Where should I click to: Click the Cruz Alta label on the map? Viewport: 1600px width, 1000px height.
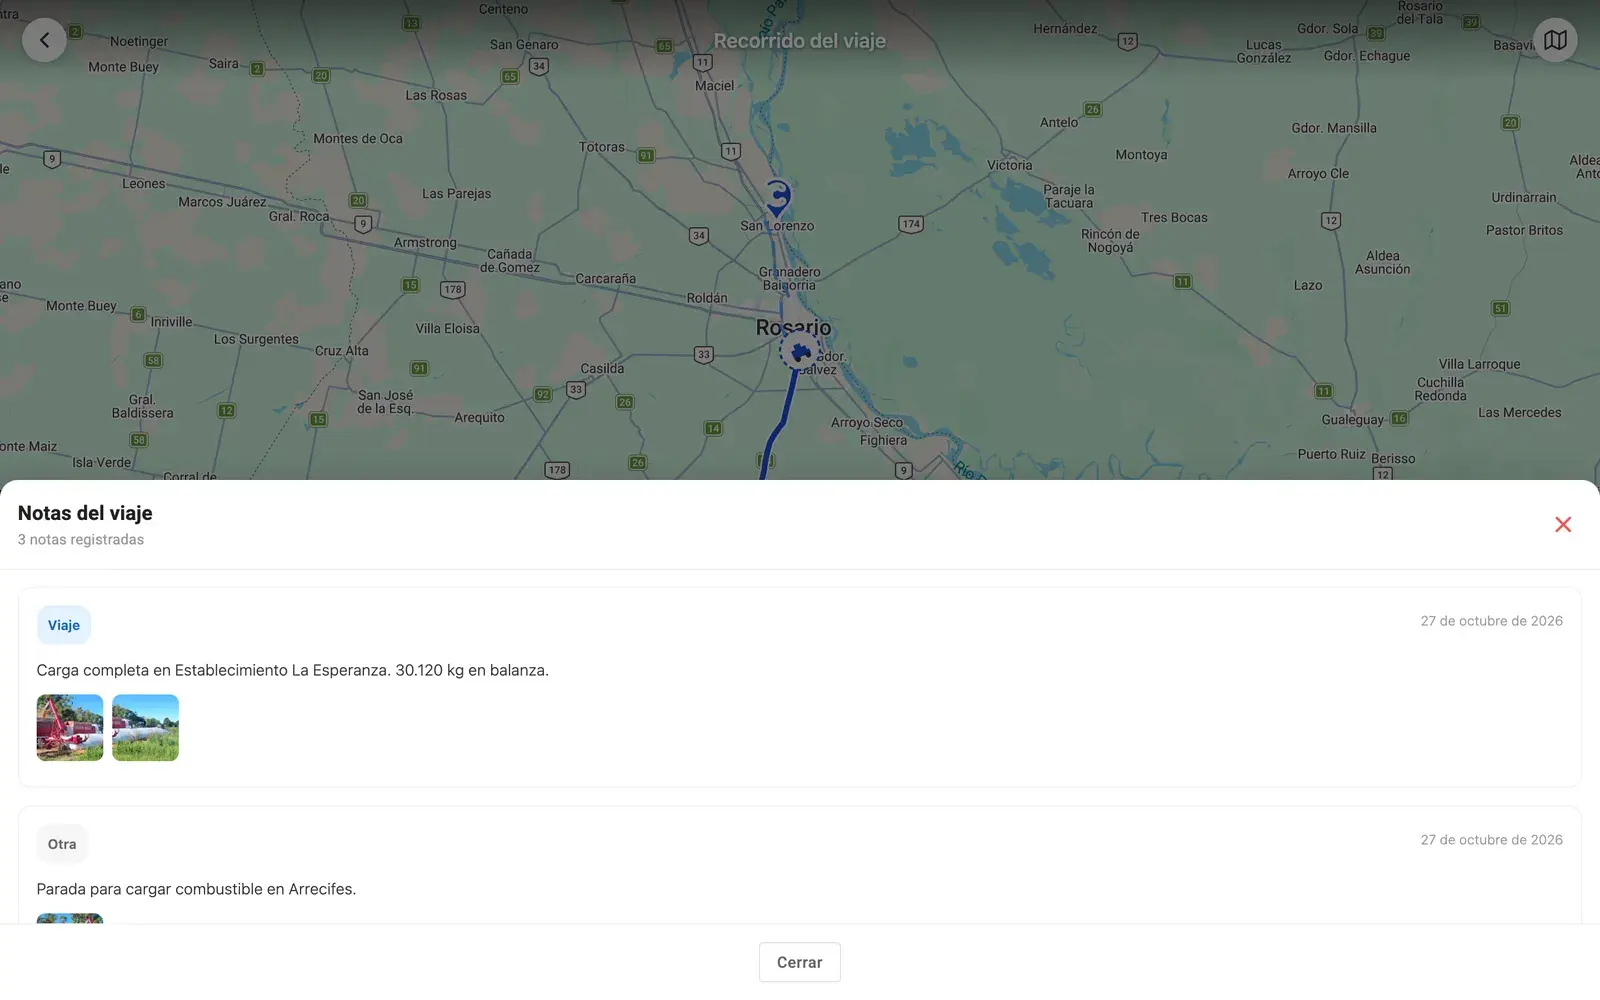(x=341, y=351)
